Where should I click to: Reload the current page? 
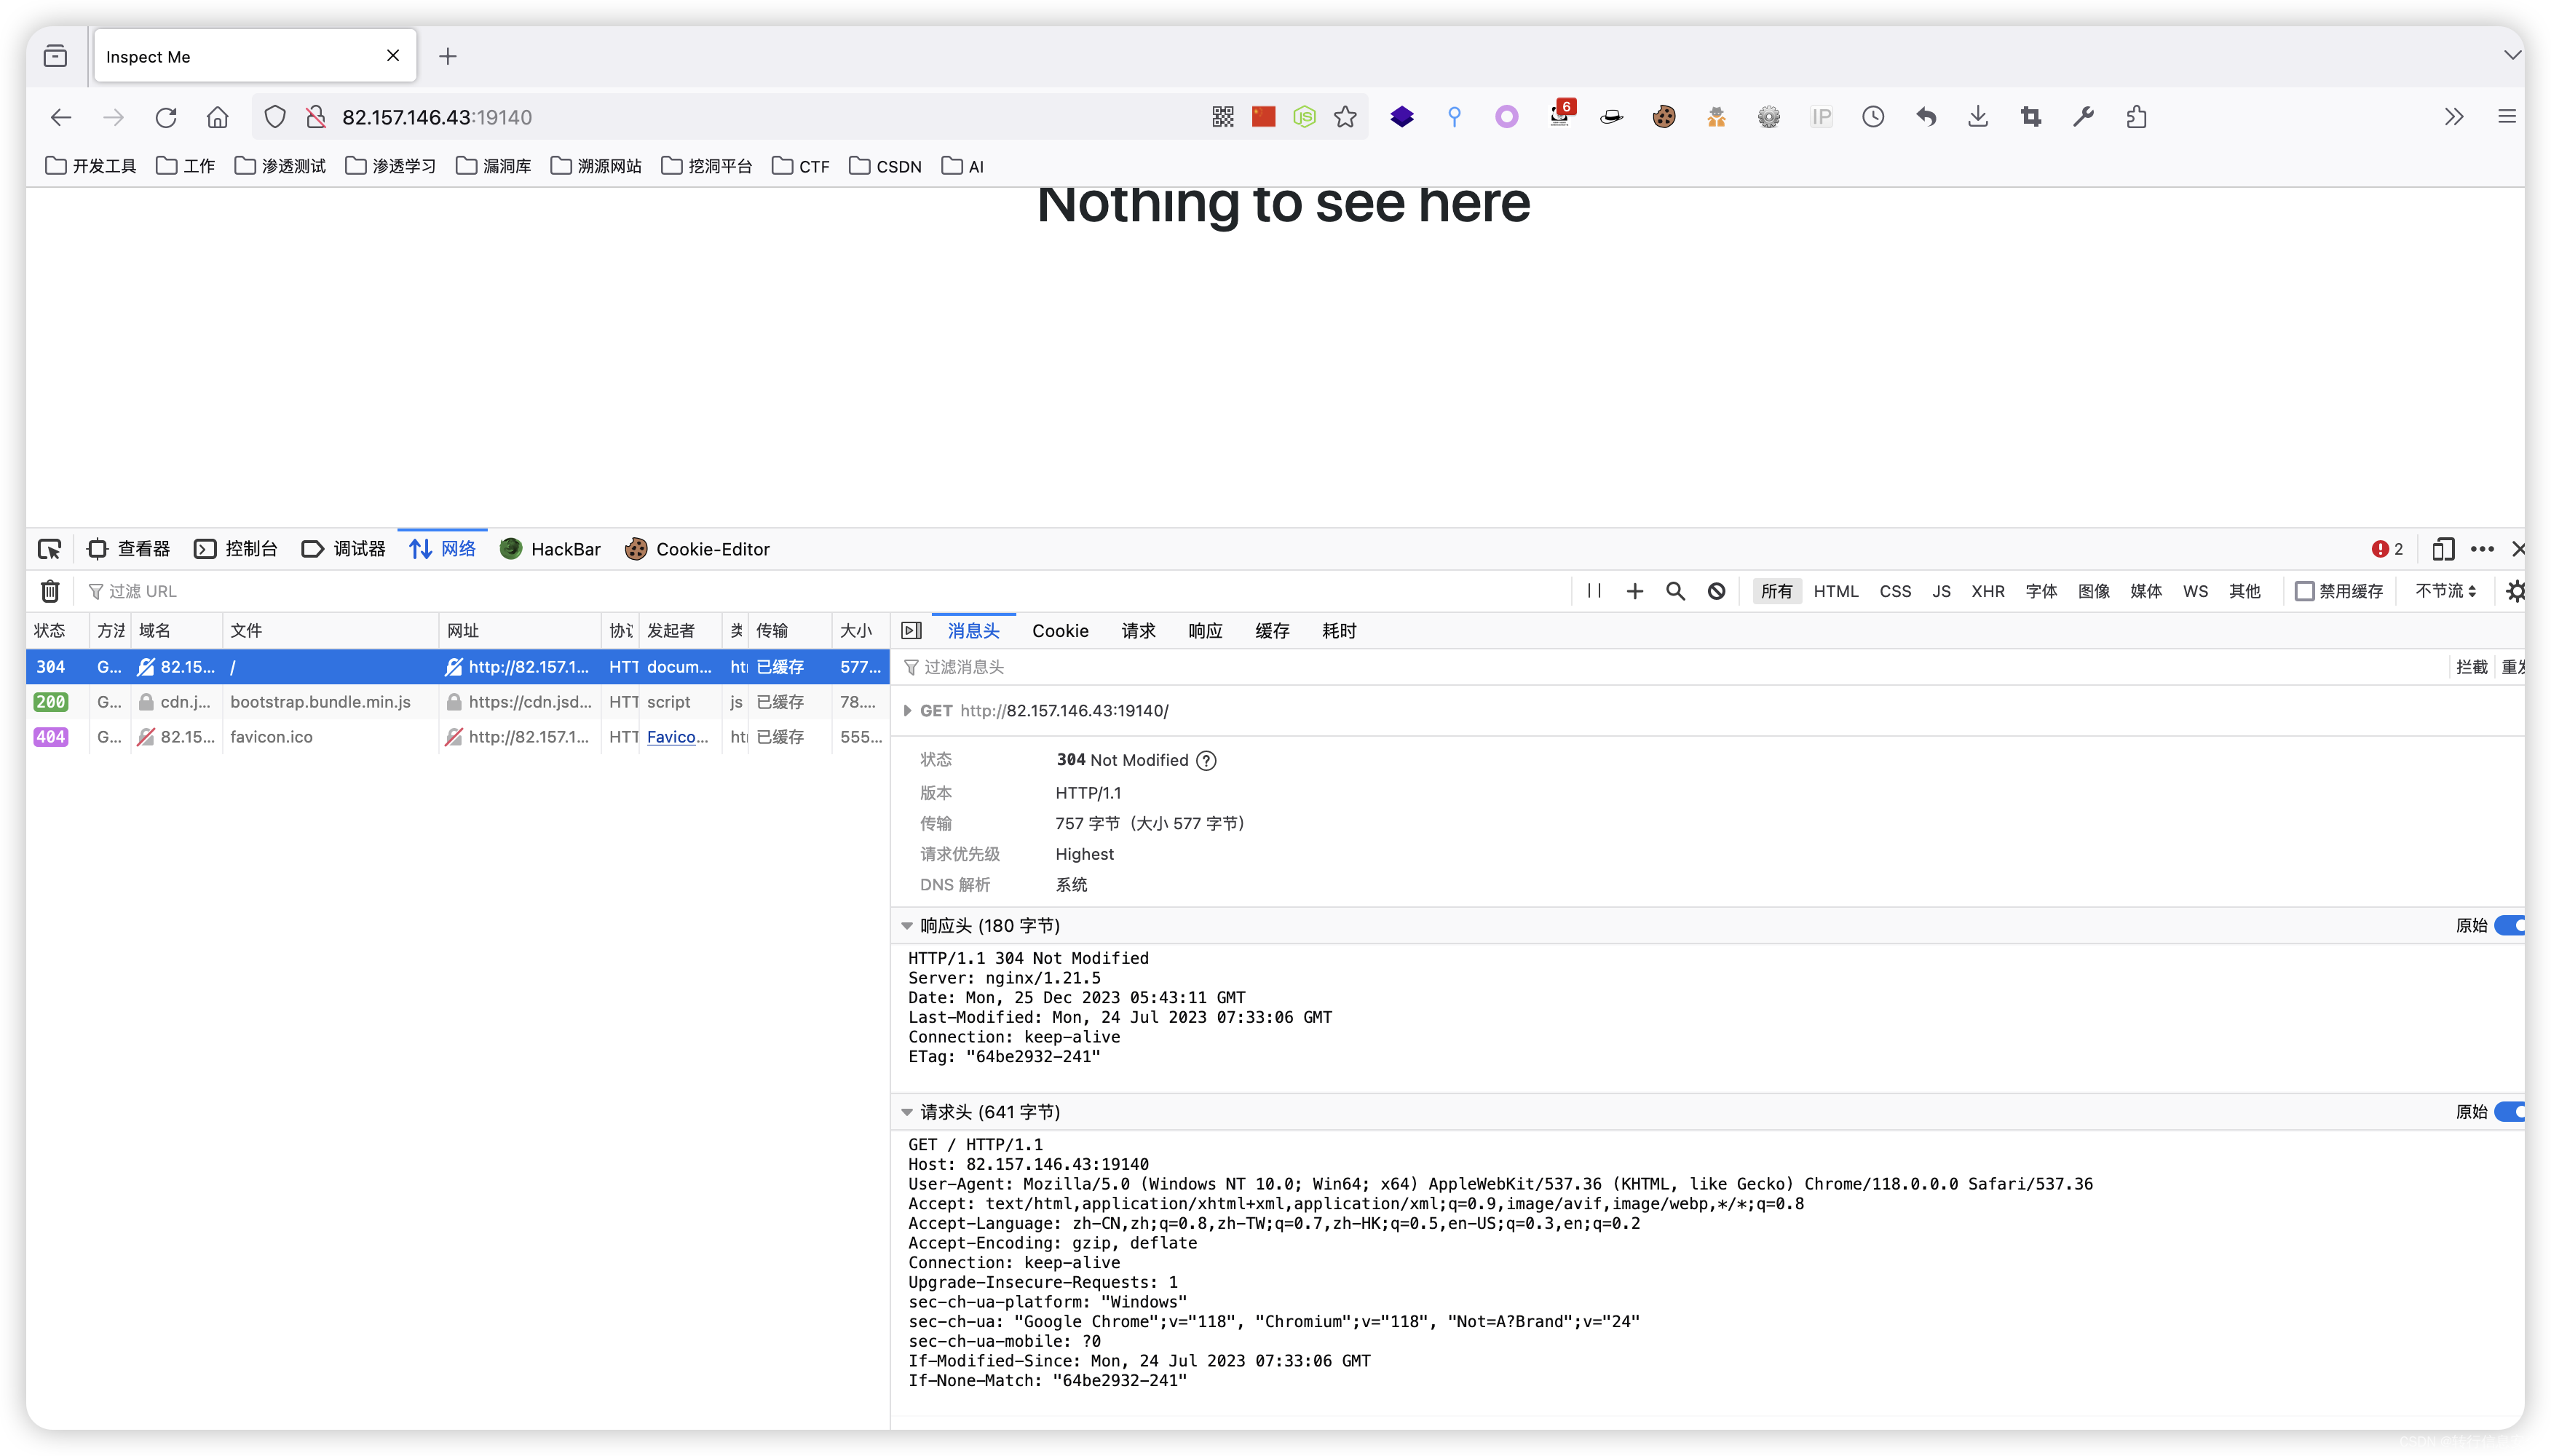166,117
